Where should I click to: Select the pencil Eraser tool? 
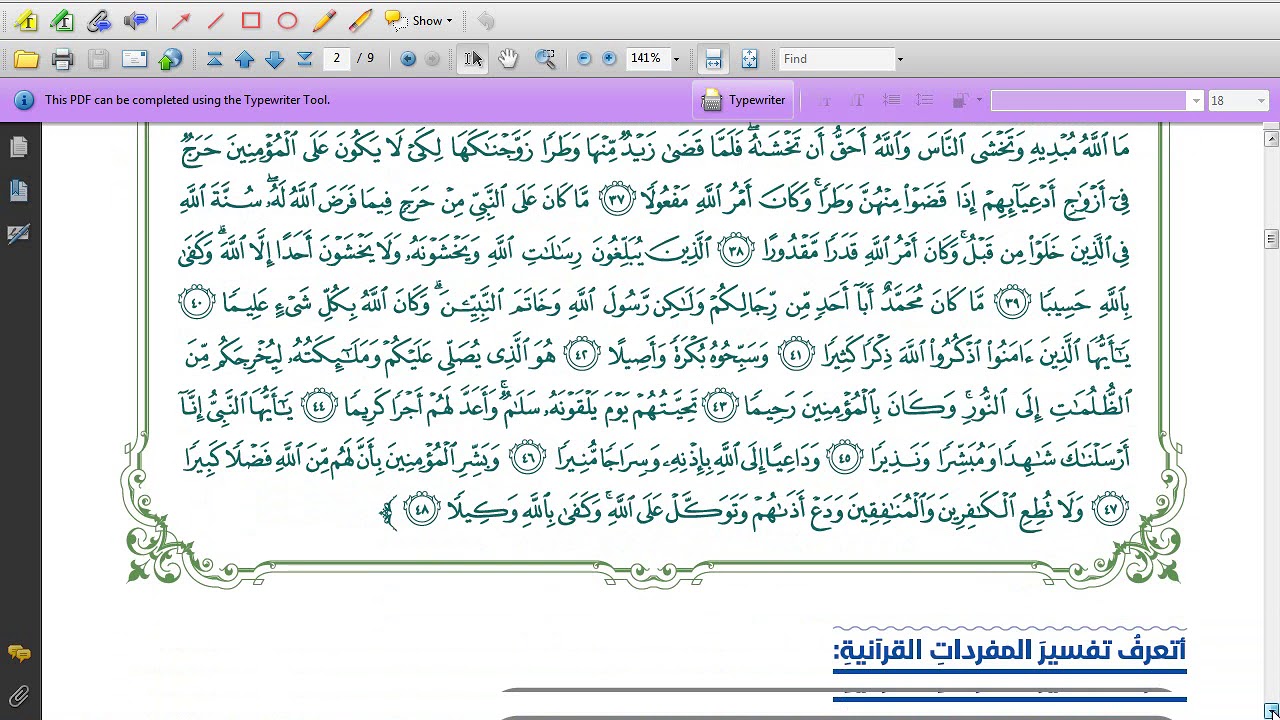pyautogui.click(x=360, y=20)
